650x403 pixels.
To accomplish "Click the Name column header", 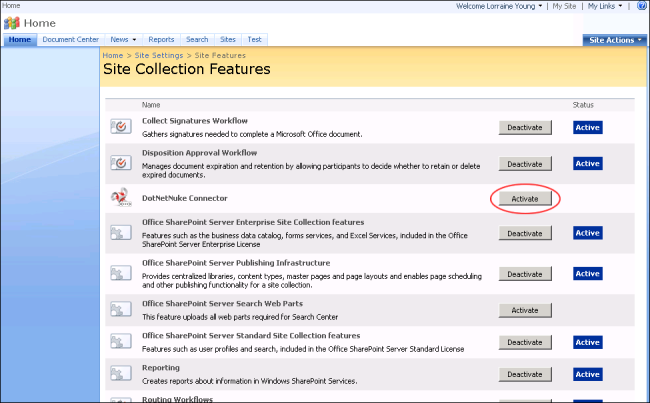I will point(151,105).
